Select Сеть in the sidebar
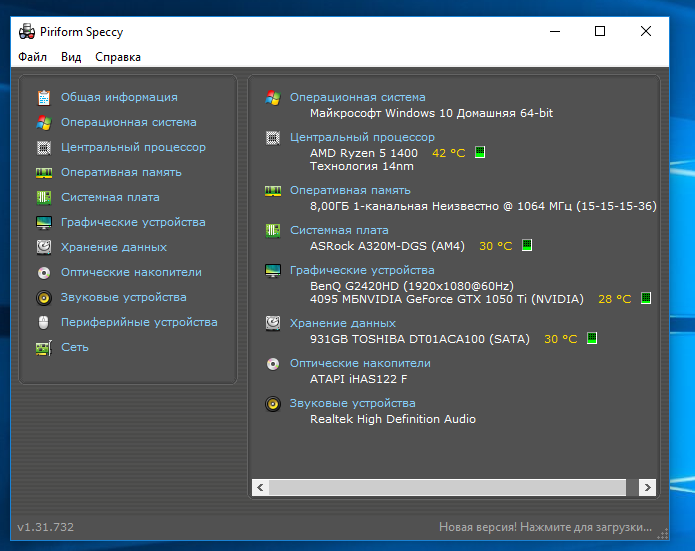Screen dimensions: 695x551 75,347
